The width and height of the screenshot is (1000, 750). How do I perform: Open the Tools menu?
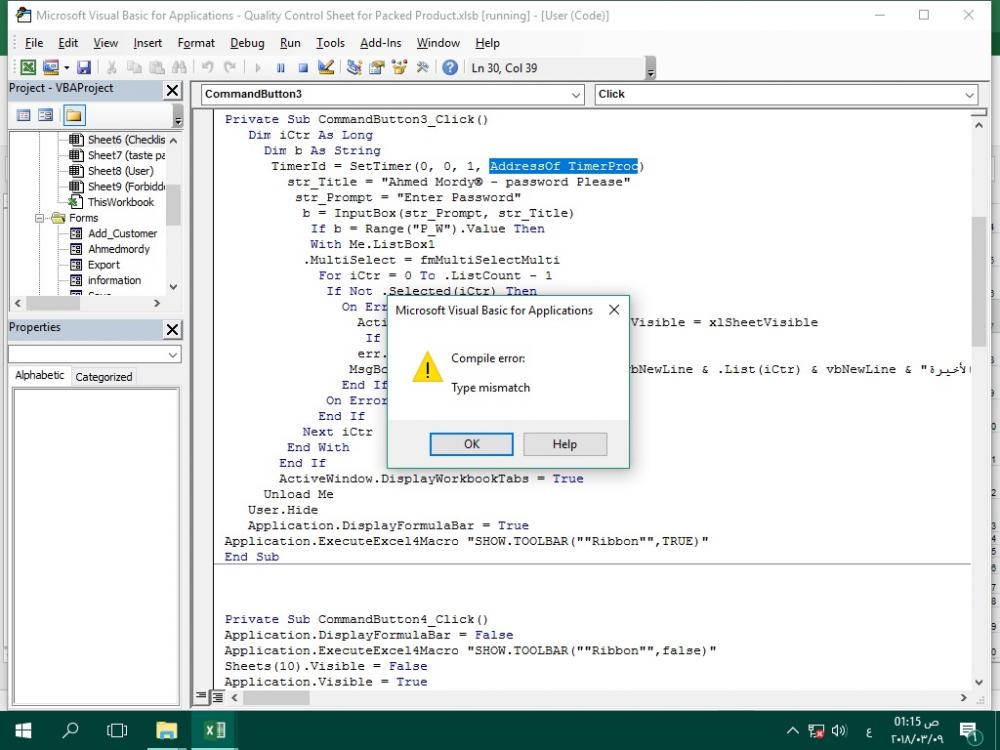coord(330,43)
